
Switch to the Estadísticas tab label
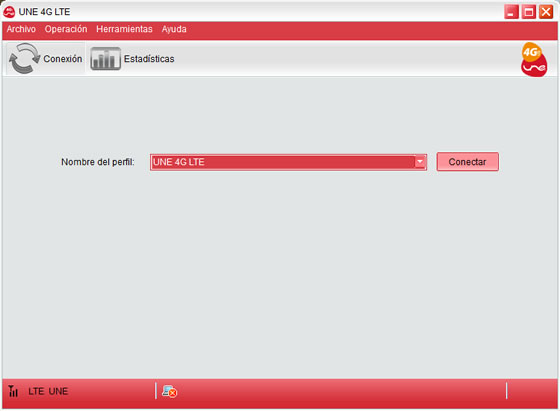coord(149,59)
